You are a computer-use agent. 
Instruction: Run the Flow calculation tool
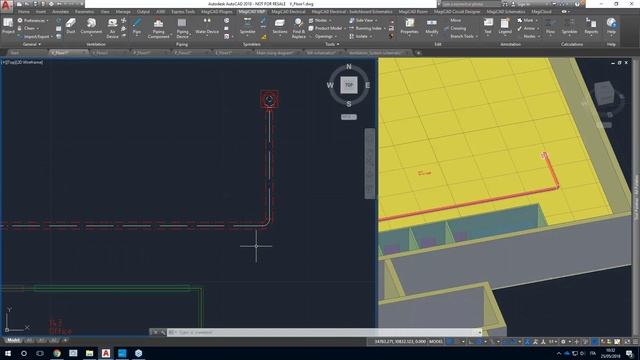coord(550,26)
